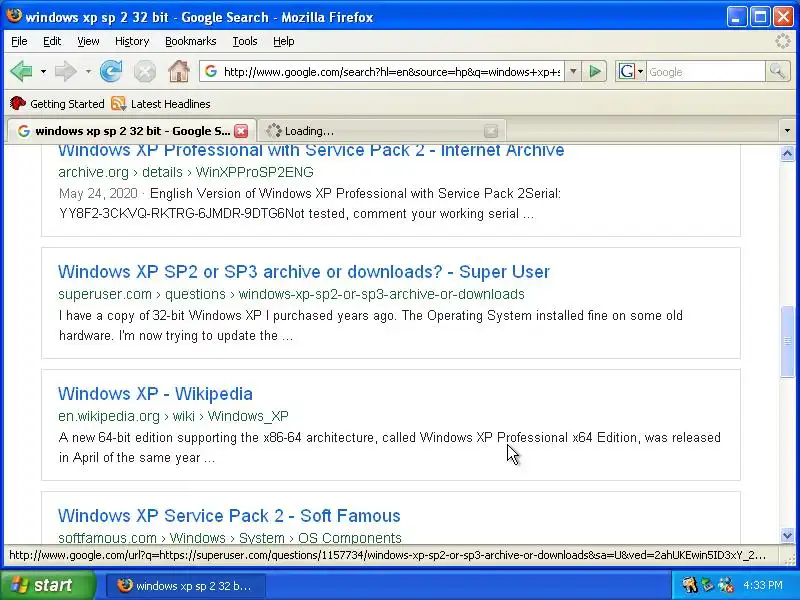
Task: Open the Back history dropdown arrow
Action: pos(43,72)
